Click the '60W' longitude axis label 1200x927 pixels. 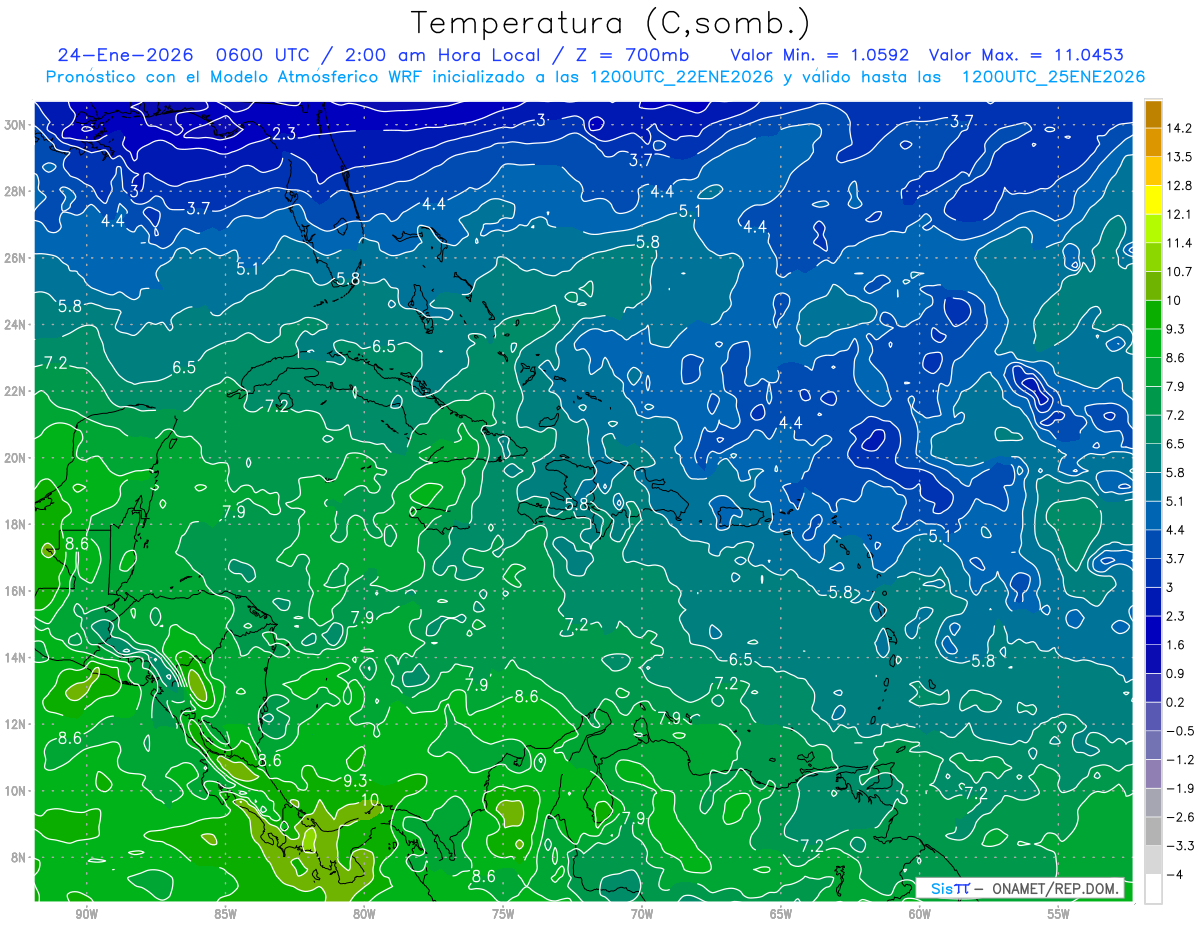tap(920, 914)
